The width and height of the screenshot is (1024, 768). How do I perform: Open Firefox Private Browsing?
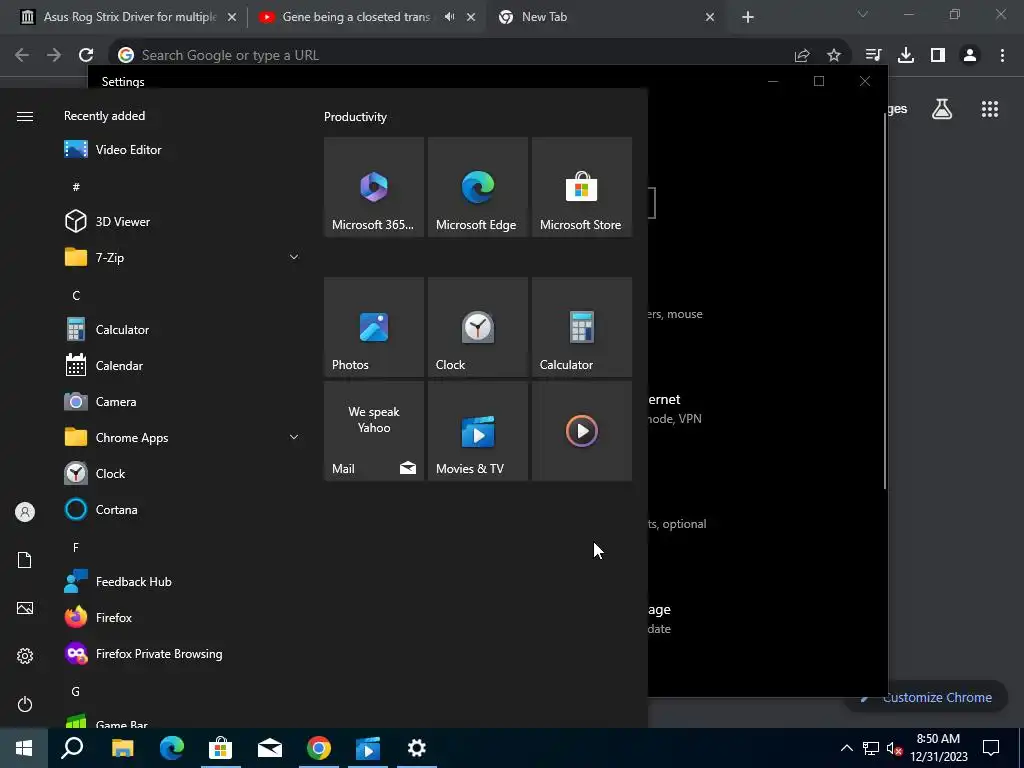(x=182, y=654)
